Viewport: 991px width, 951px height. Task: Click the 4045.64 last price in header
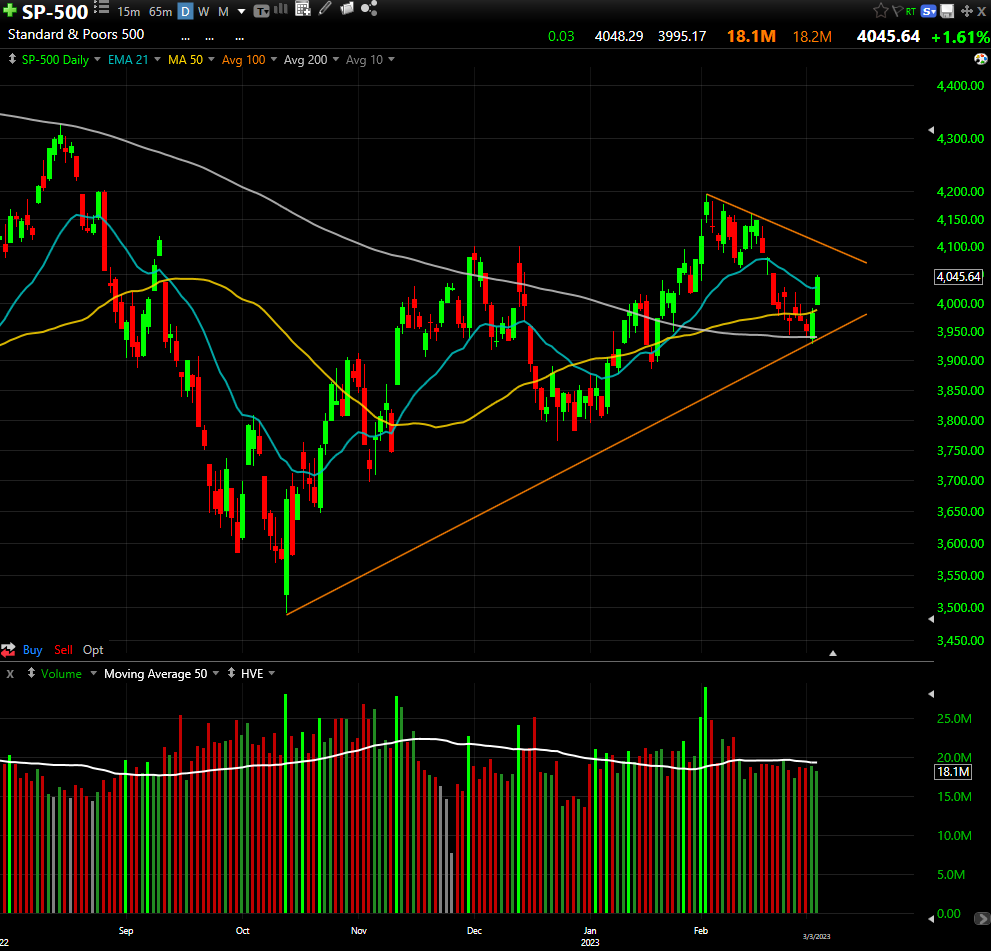888,36
